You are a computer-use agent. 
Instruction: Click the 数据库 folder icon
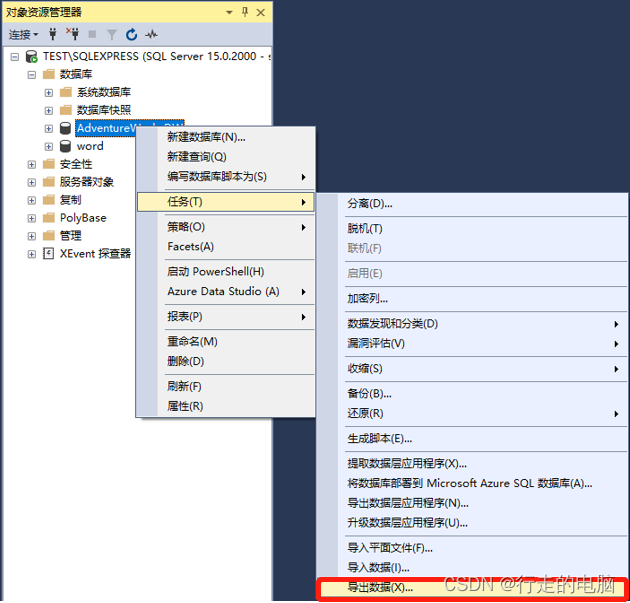[x=49, y=74]
